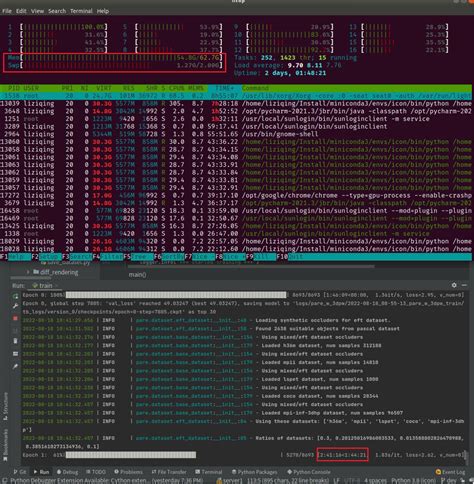Open the Debug tool window tab
Viewport: 474px width, 484px height.
coord(67,472)
